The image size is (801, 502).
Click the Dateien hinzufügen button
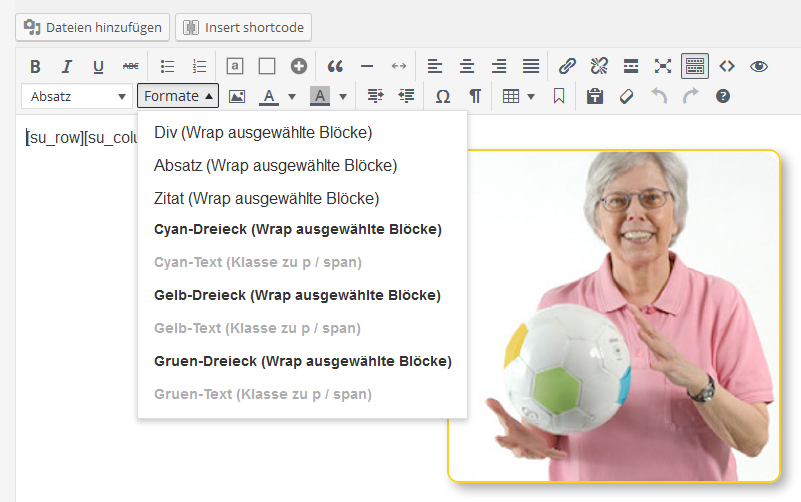[92, 27]
